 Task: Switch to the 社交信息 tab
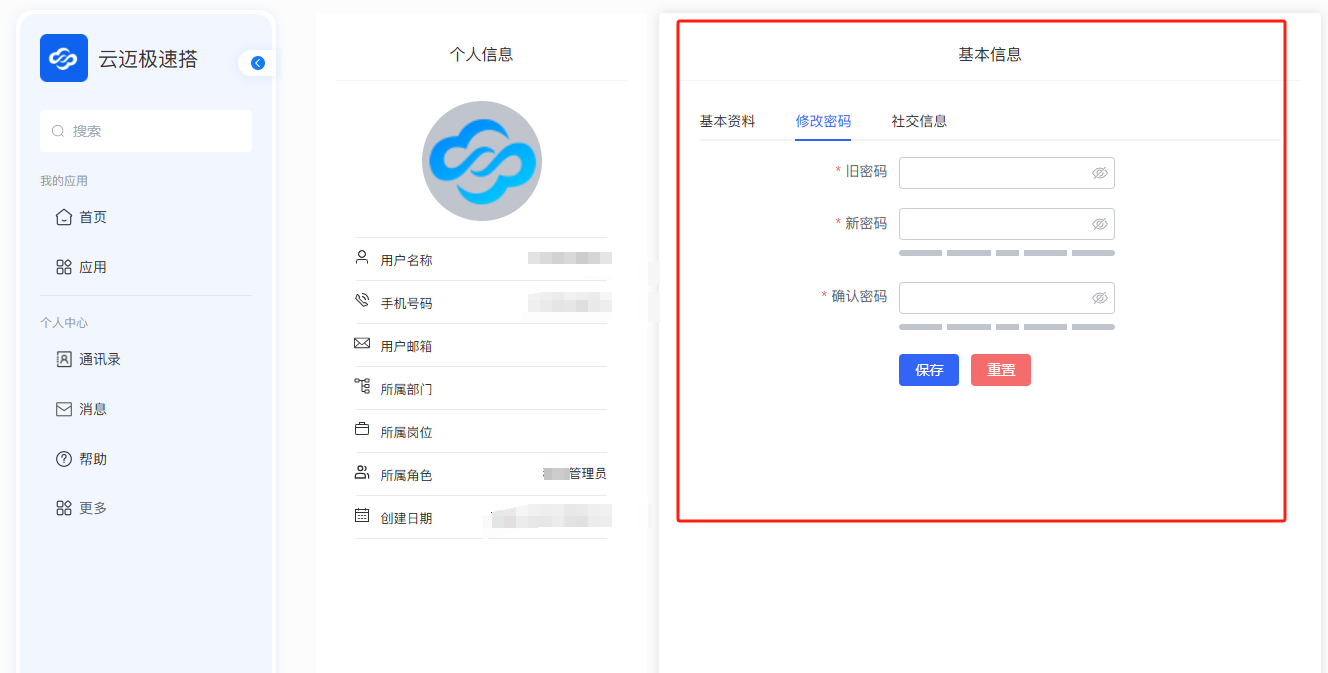coord(919,121)
